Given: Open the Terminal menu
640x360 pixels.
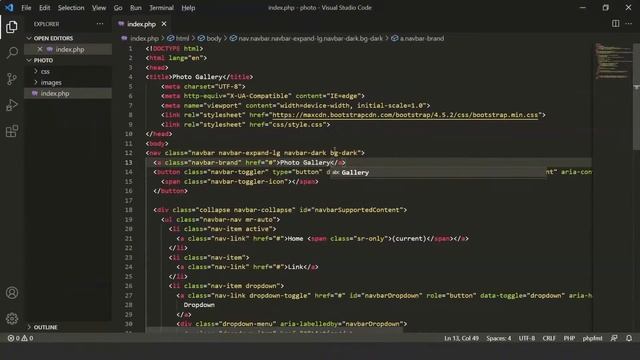Looking at the screenshot, I should coord(161,8).
